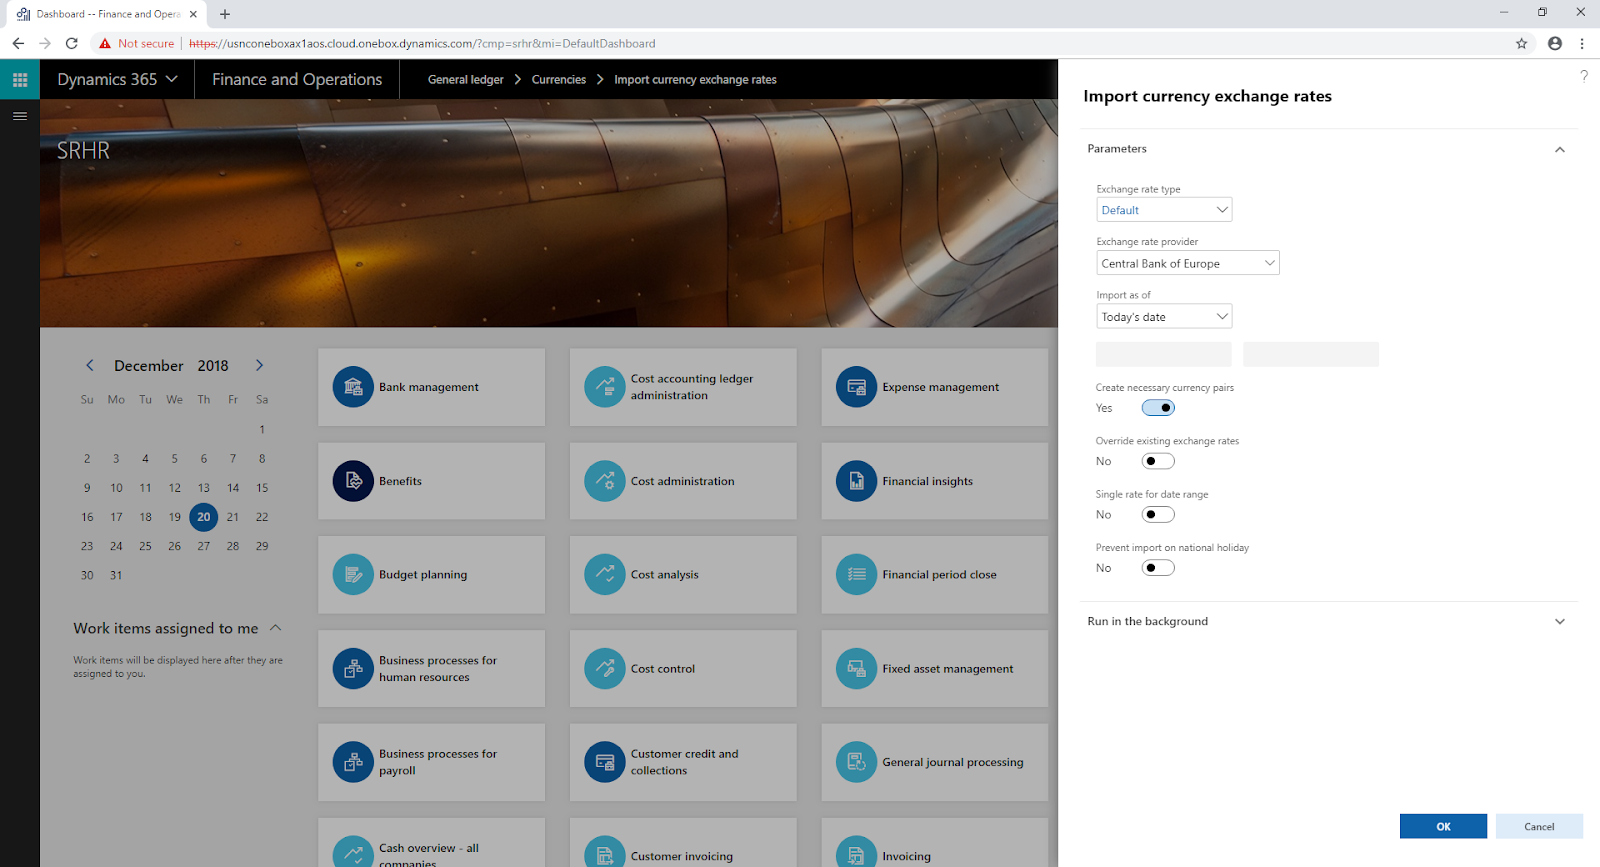
Task: Open the Invoicing tile icon
Action: tap(857, 852)
